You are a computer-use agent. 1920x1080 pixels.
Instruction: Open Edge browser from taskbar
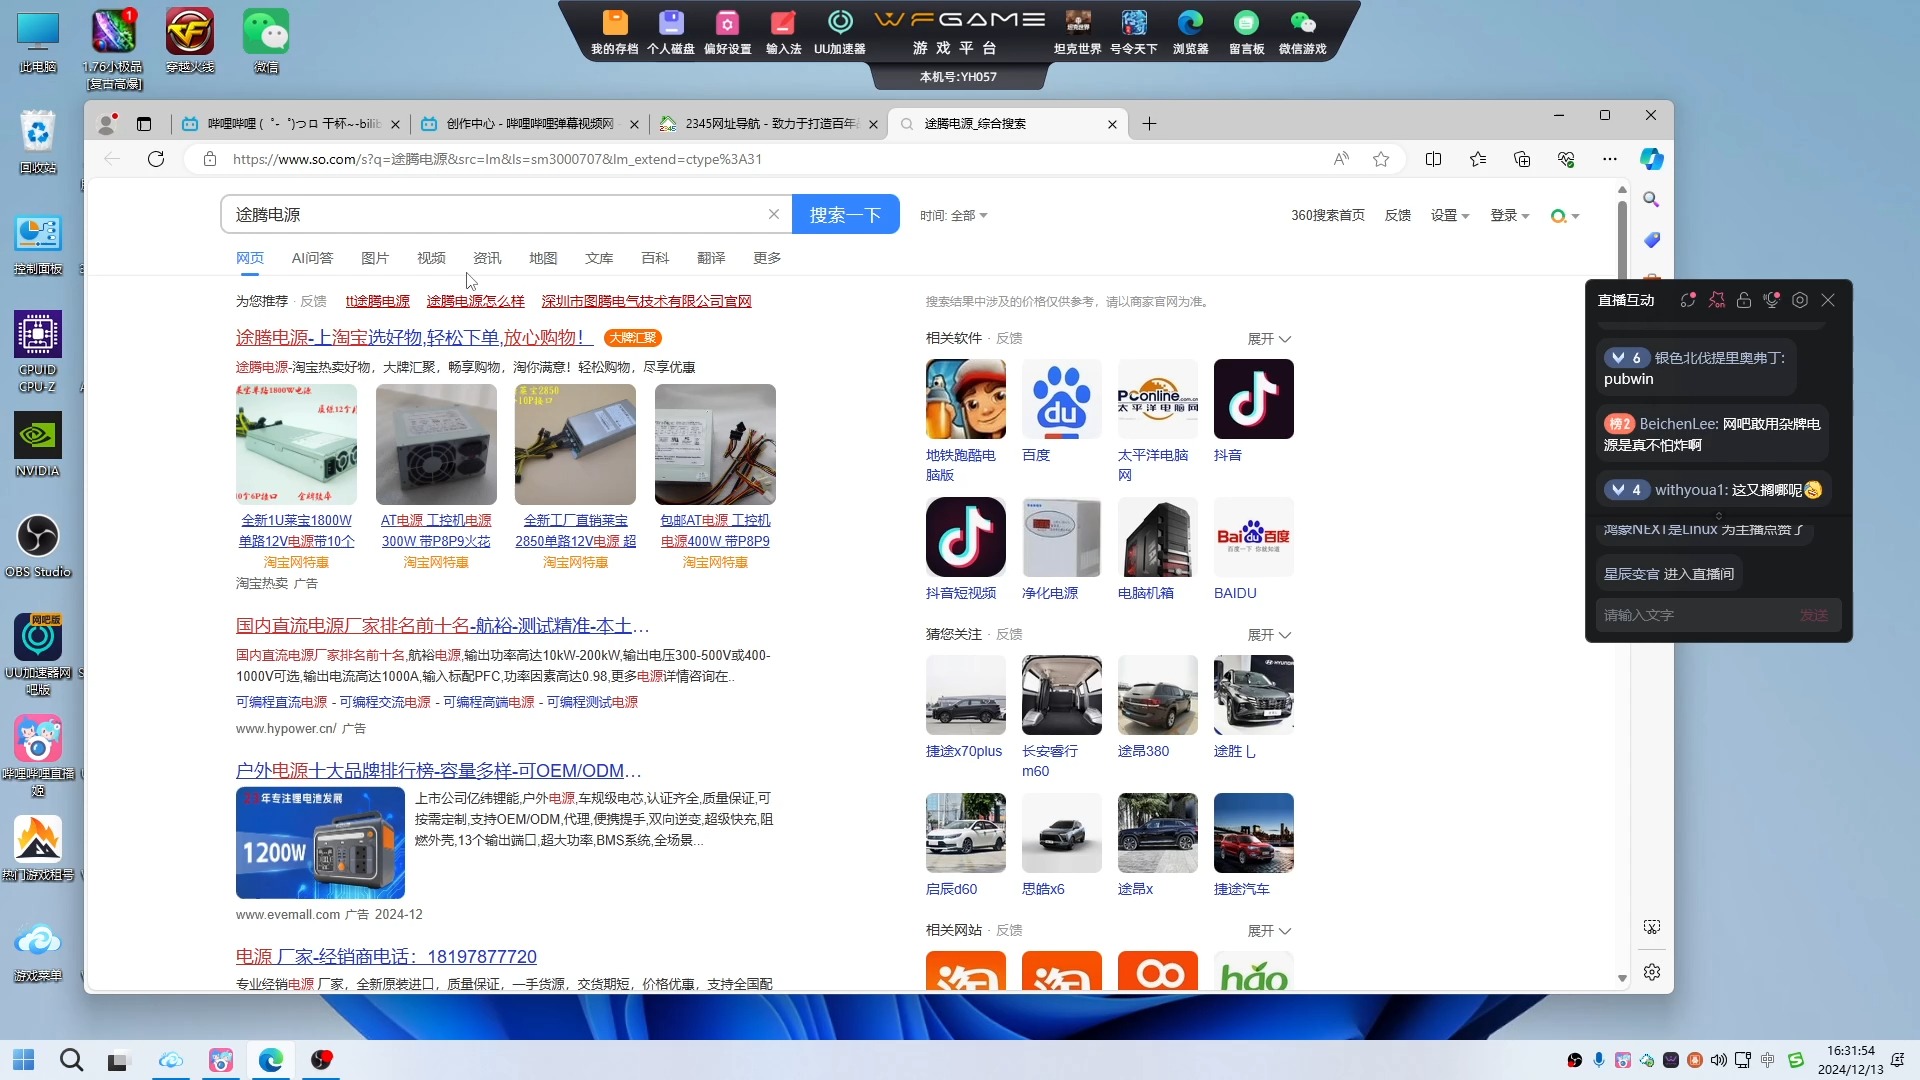coord(270,1060)
